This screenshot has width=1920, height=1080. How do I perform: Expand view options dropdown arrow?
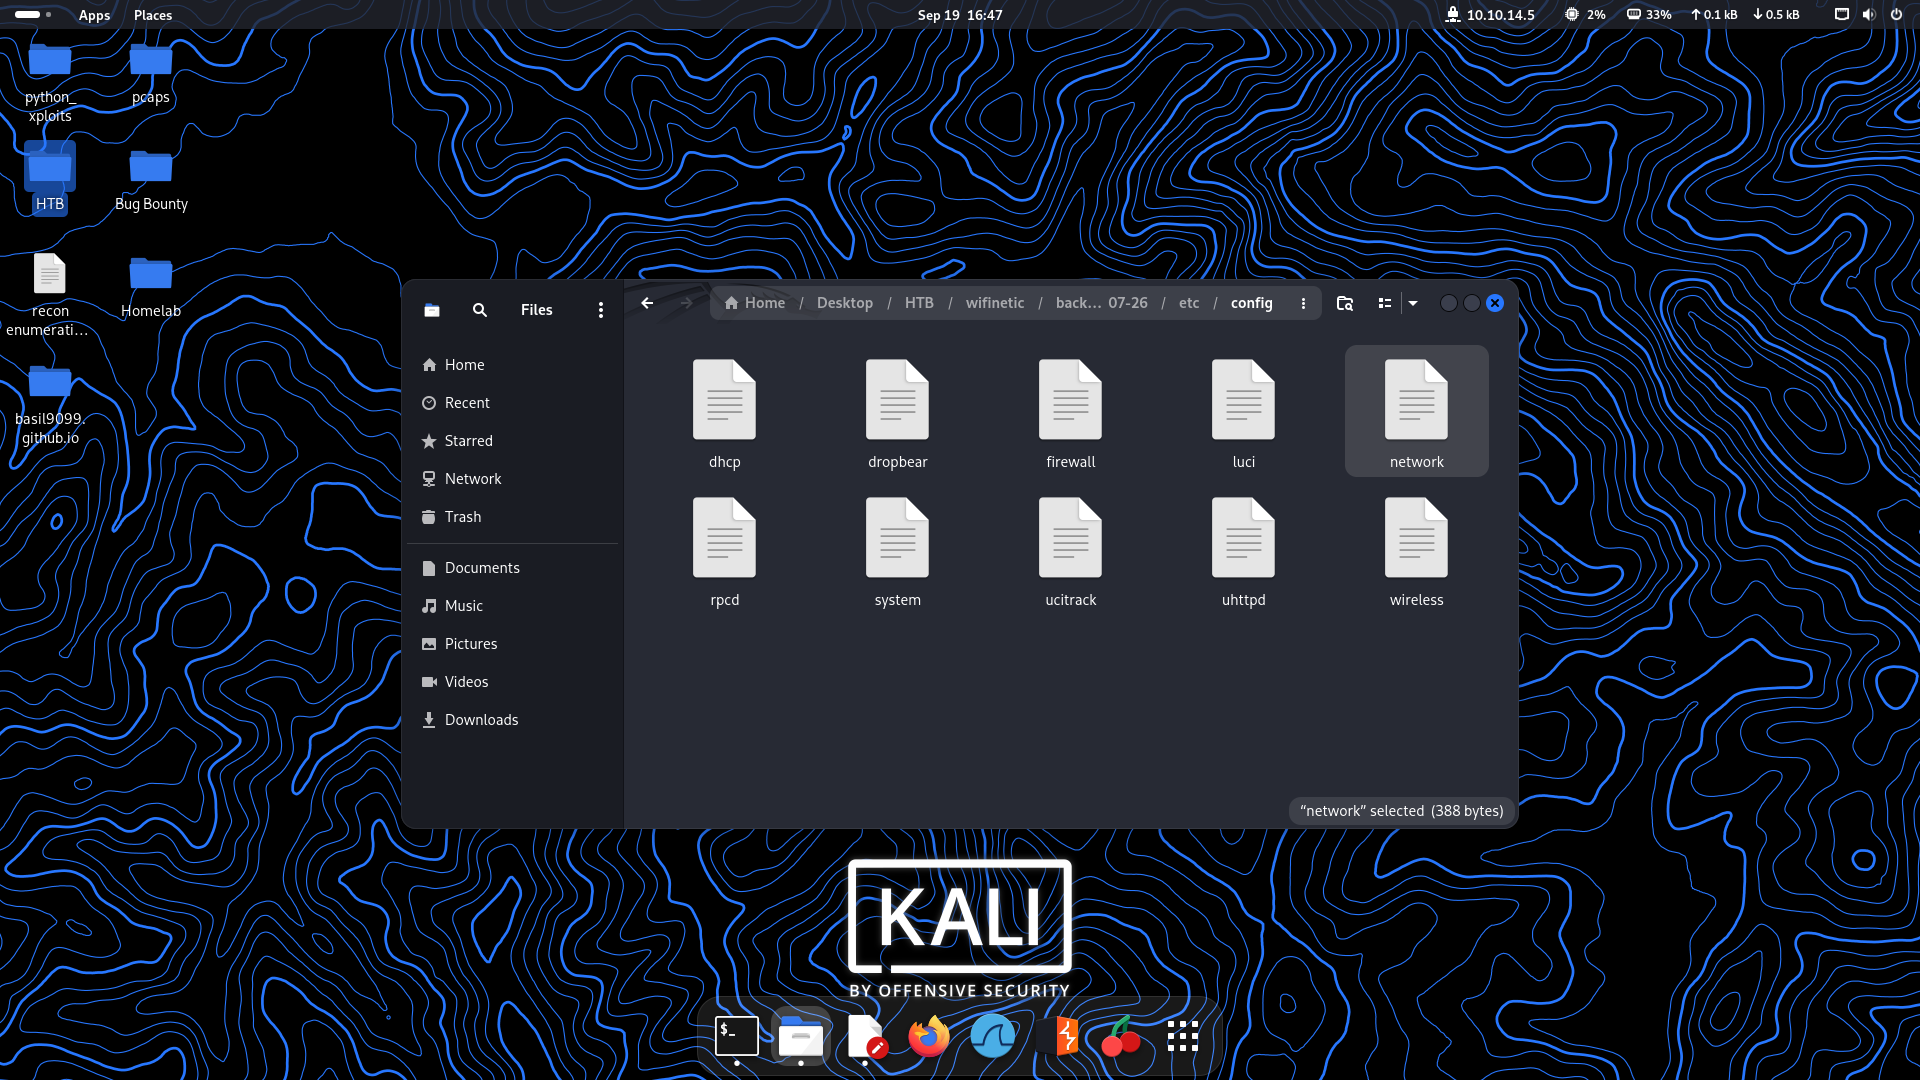point(1413,303)
